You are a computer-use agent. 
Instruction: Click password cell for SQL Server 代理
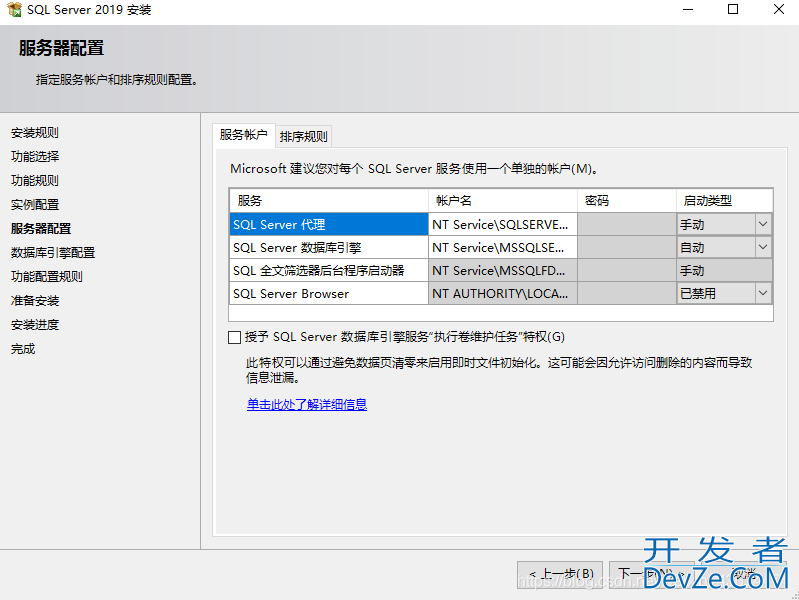click(x=627, y=224)
